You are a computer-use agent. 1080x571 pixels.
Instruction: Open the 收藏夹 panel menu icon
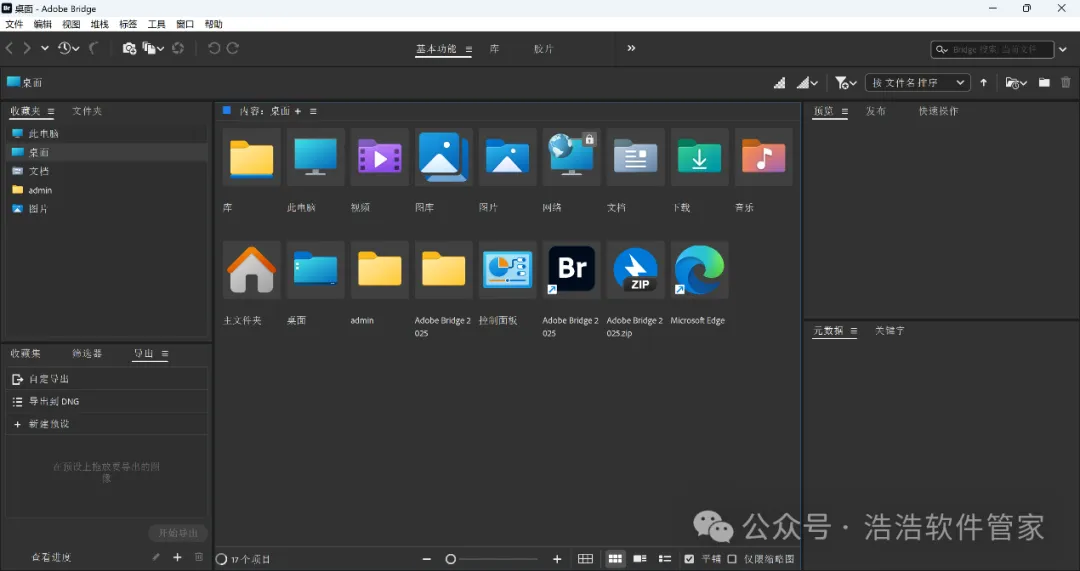tap(51, 111)
